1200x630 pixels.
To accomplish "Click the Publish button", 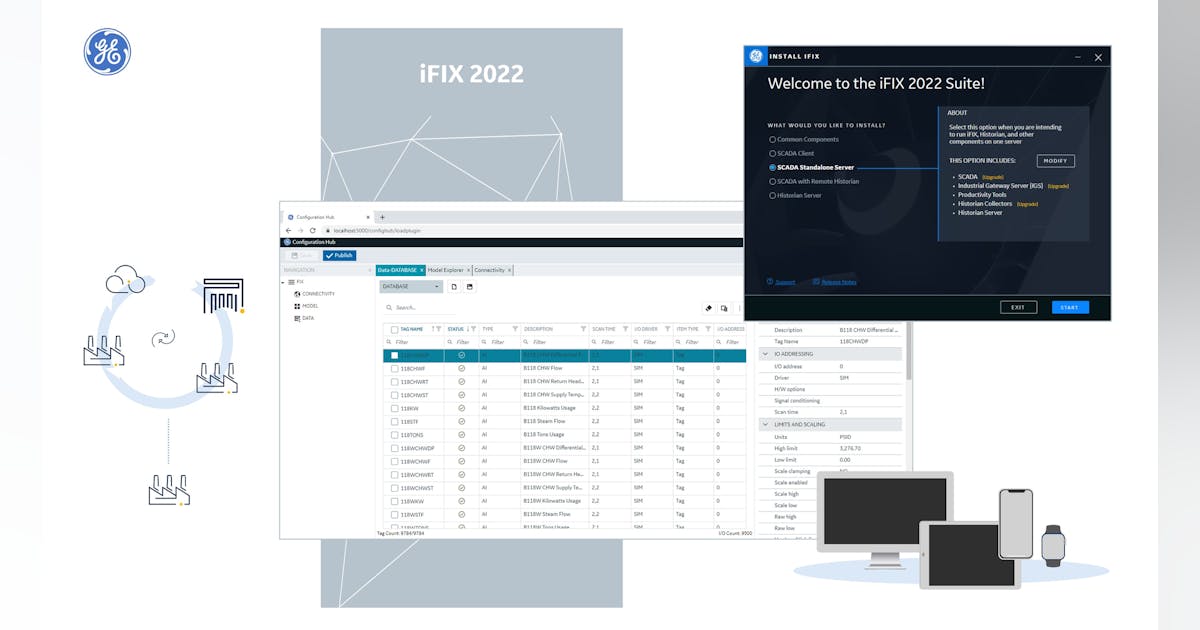I will coord(339,255).
